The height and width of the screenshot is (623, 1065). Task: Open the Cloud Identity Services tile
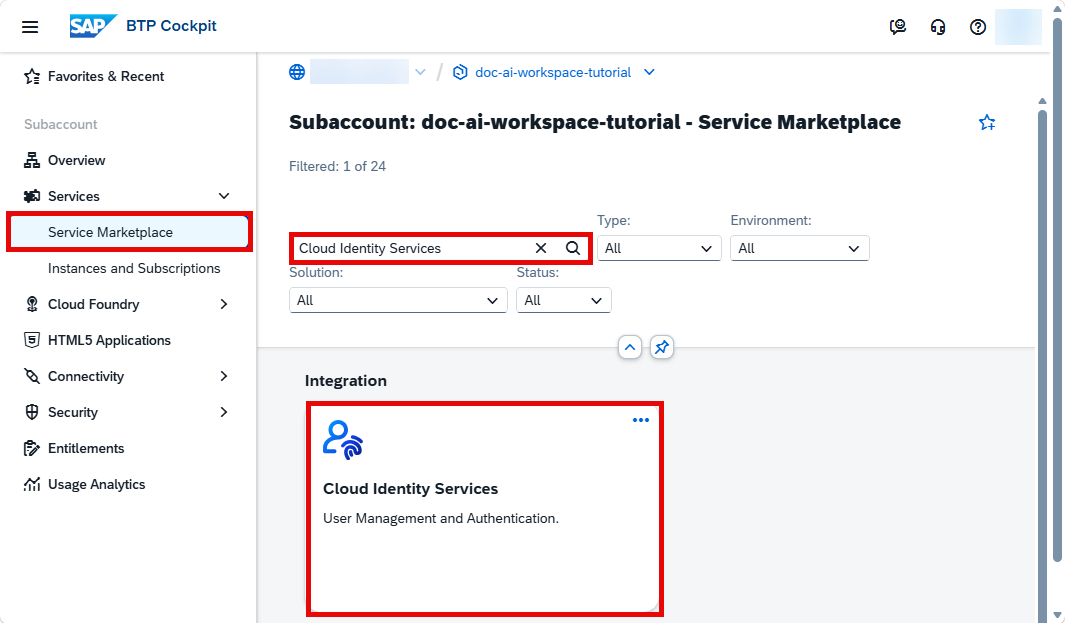tap(484, 509)
